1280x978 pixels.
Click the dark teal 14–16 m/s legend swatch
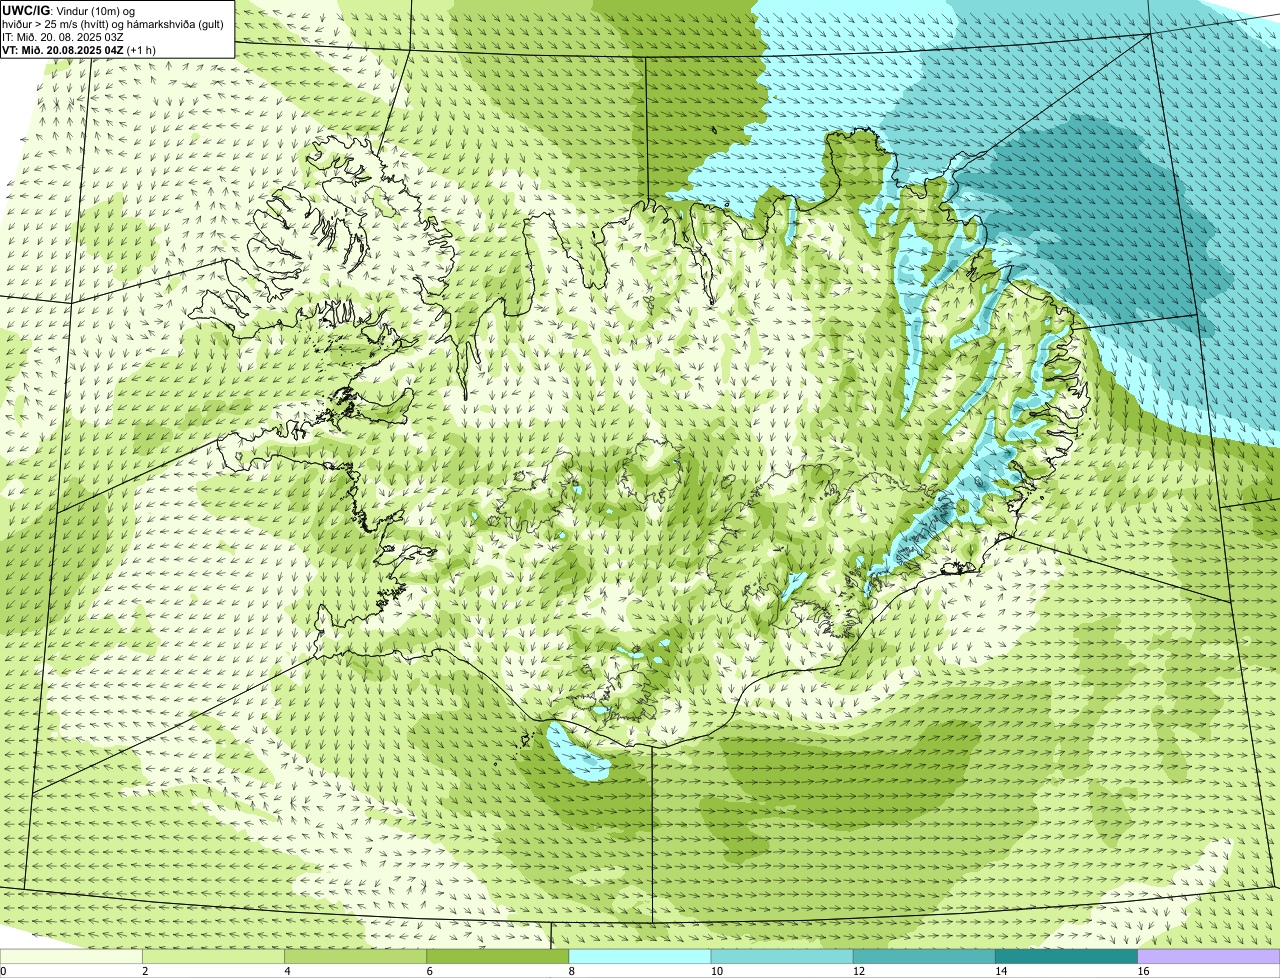pos(1066,957)
